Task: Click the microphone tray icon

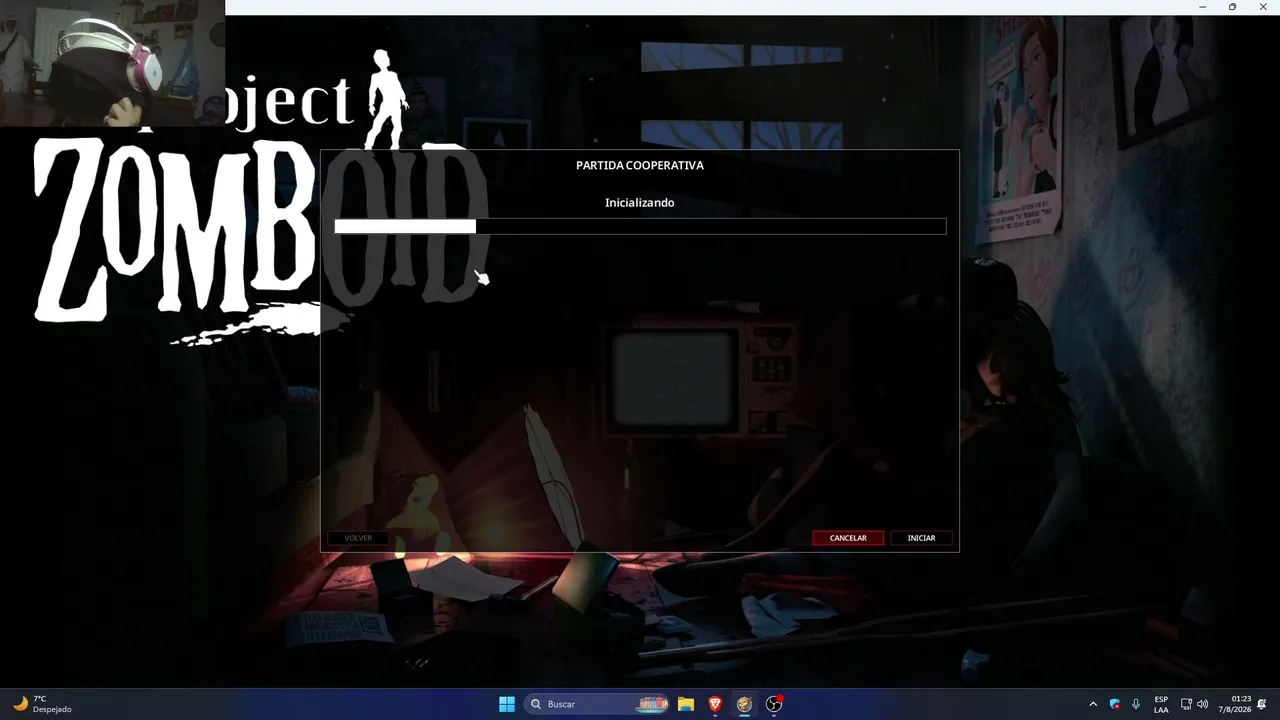Action: pyautogui.click(x=1136, y=704)
